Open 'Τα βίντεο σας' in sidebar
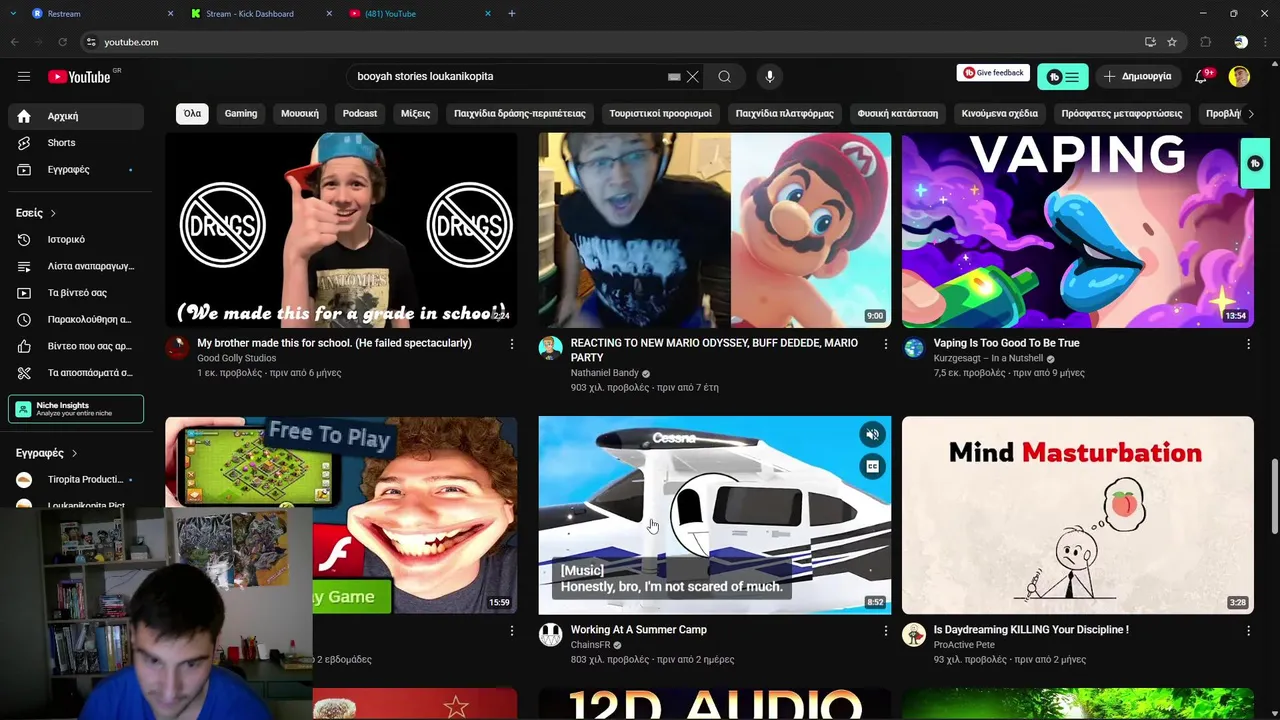The width and height of the screenshot is (1280, 720). coord(76,293)
